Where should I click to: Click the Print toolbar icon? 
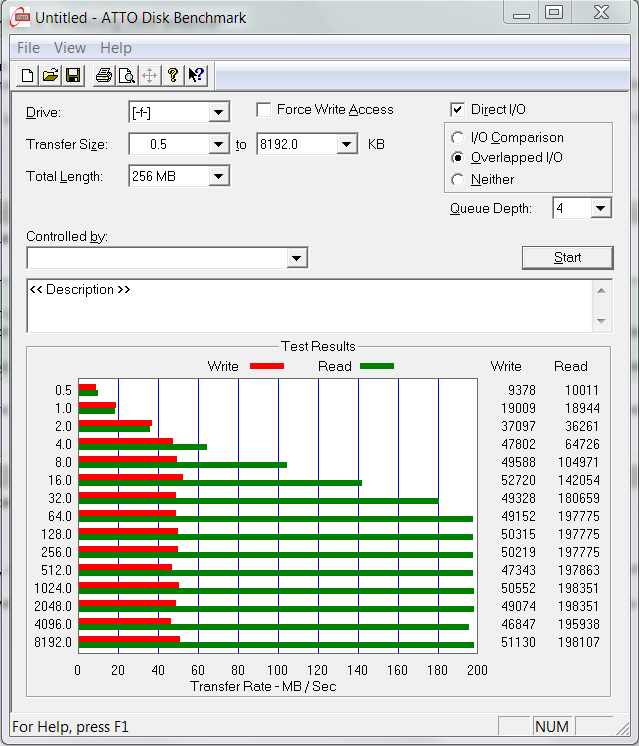tap(104, 75)
